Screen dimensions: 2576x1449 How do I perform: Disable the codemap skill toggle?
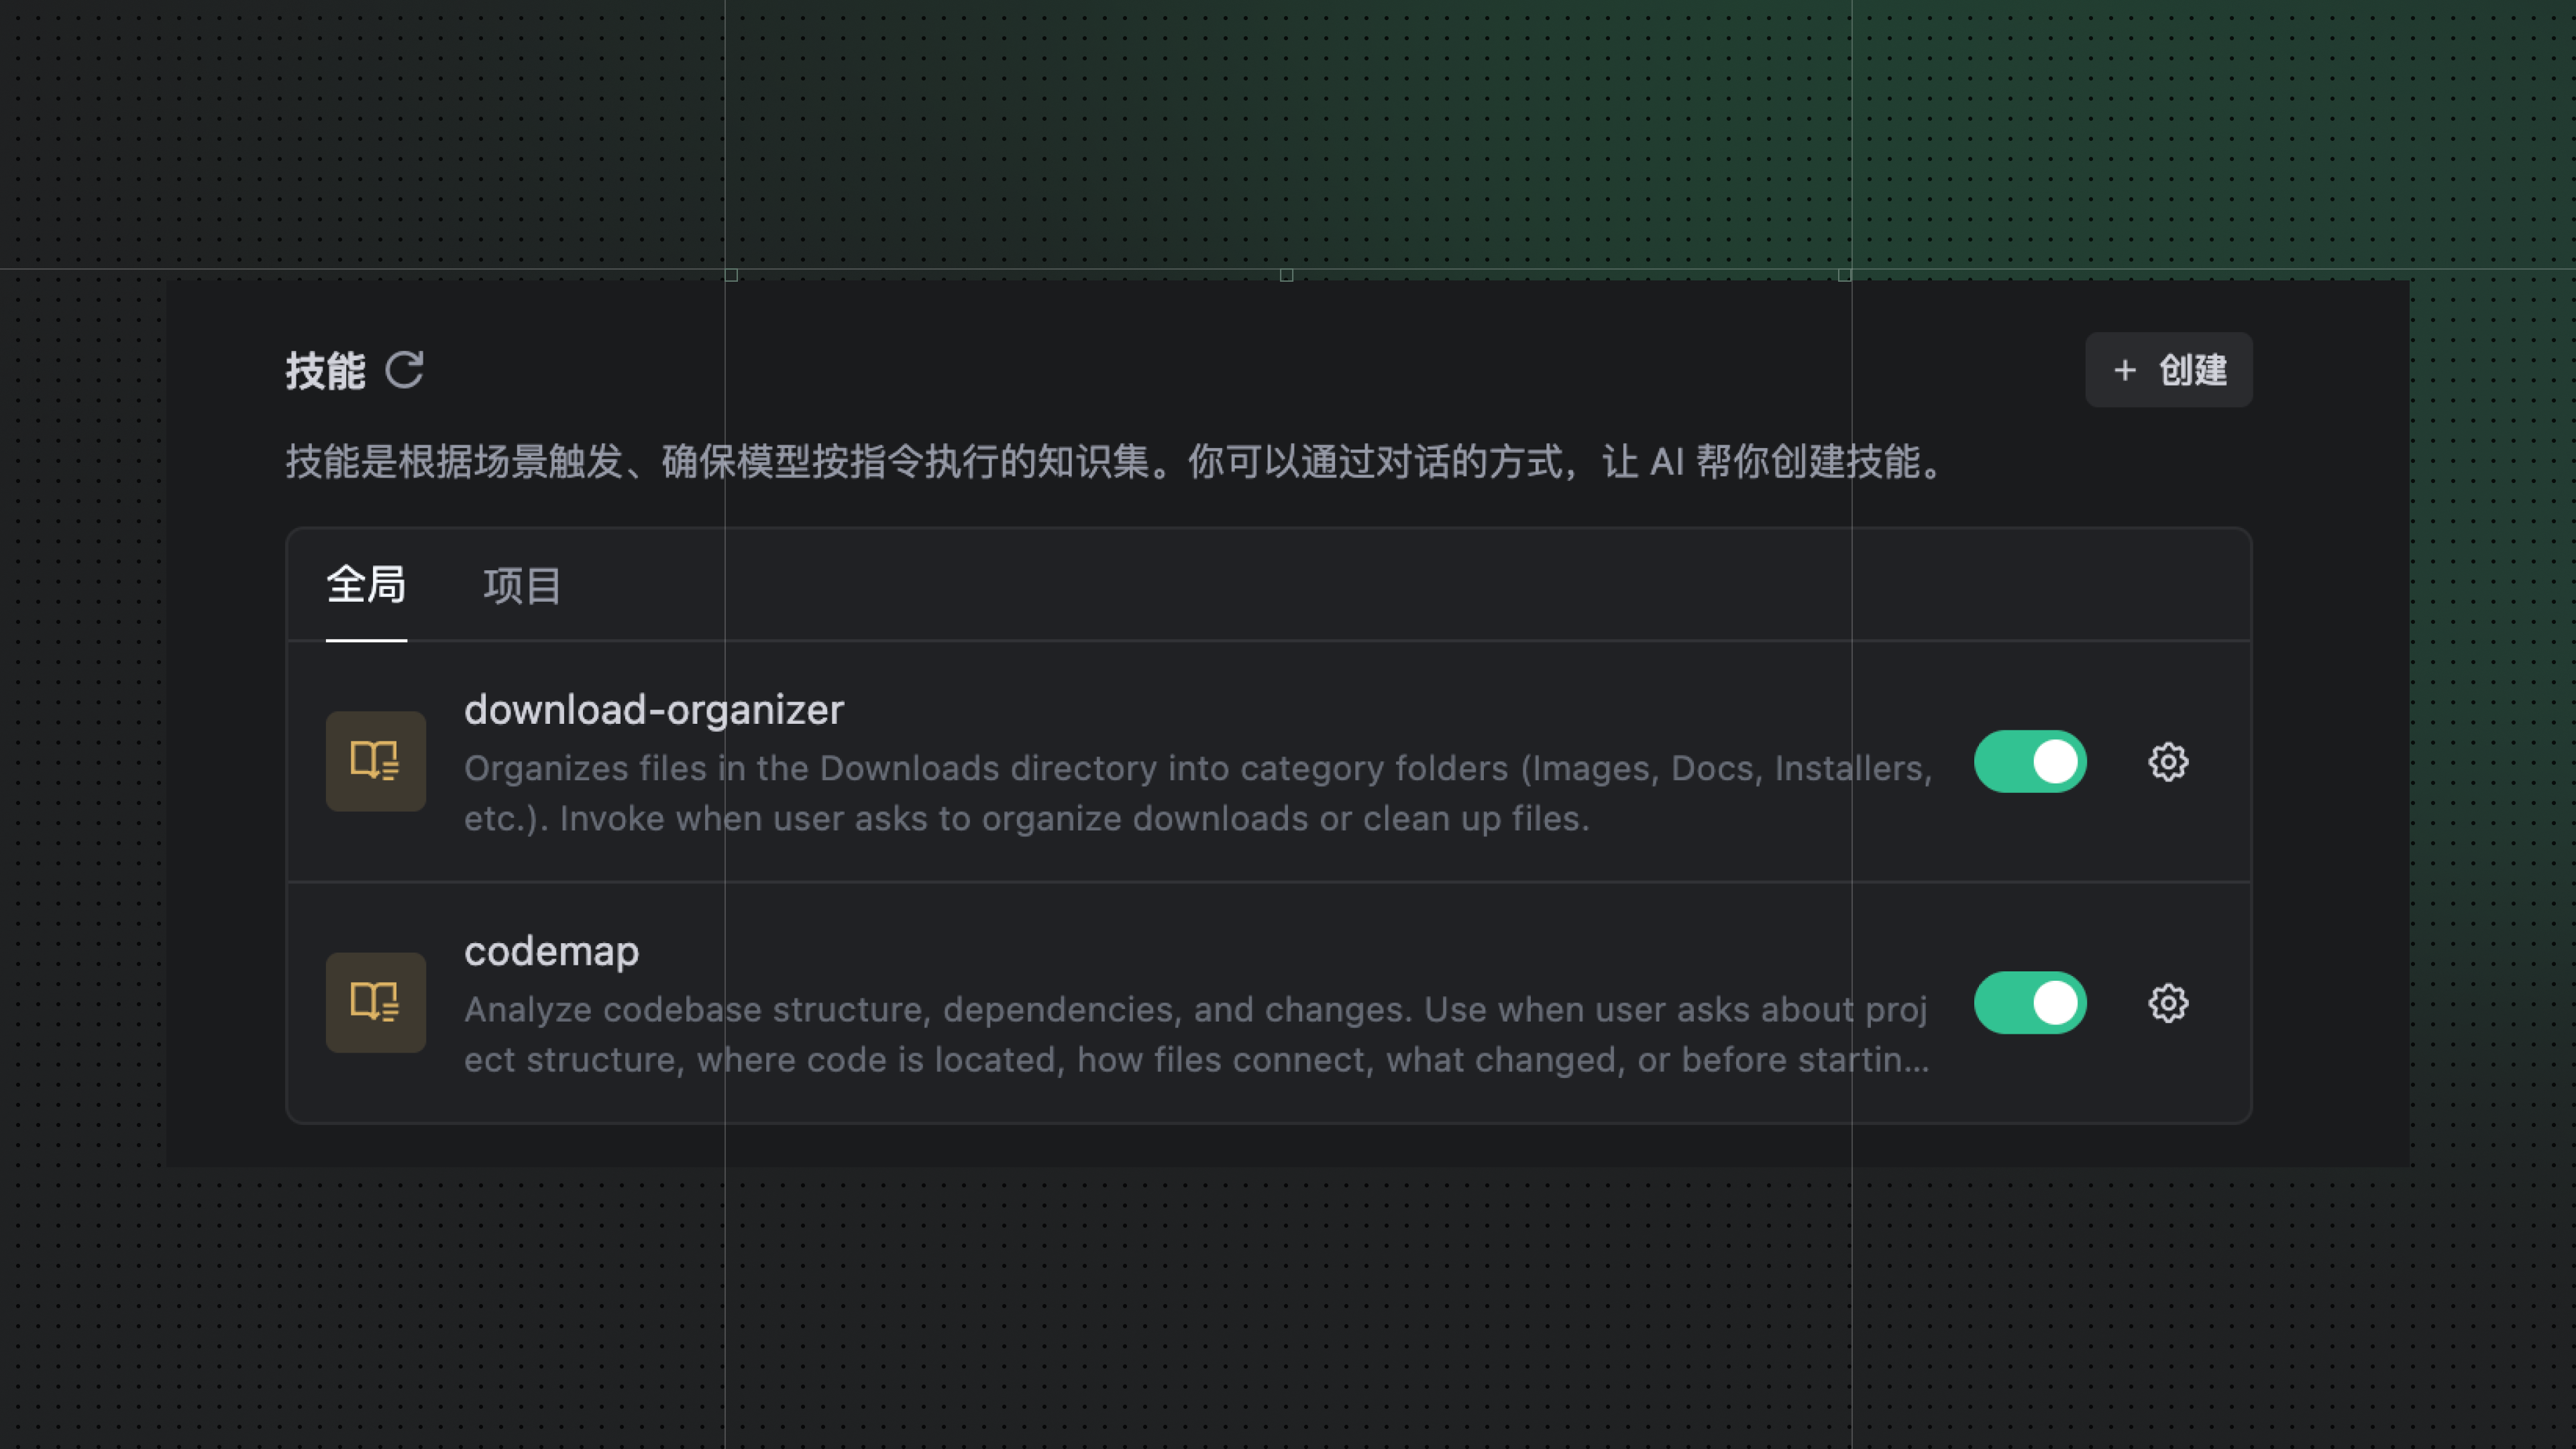click(x=2029, y=1003)
